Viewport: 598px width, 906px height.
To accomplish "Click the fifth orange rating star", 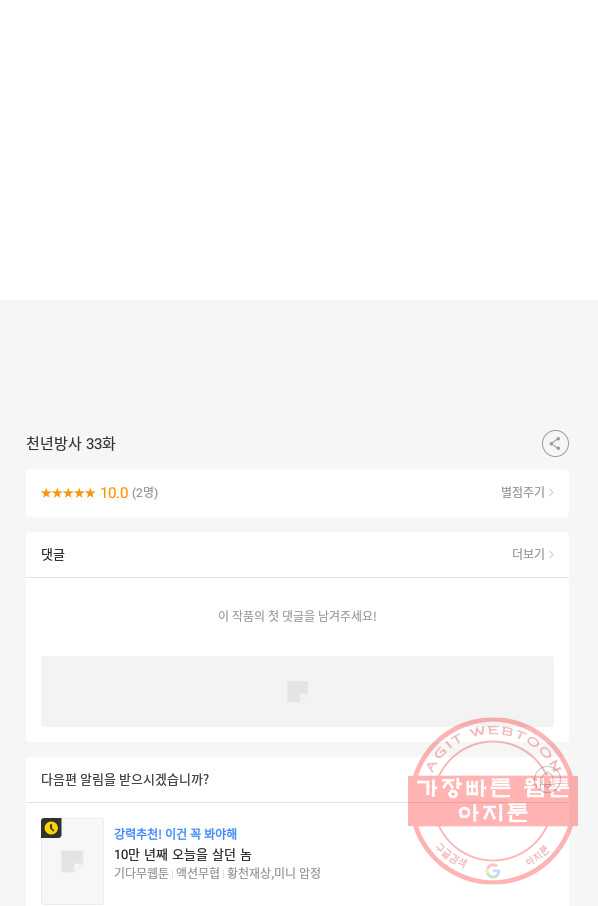I will (x=90, y=493).
